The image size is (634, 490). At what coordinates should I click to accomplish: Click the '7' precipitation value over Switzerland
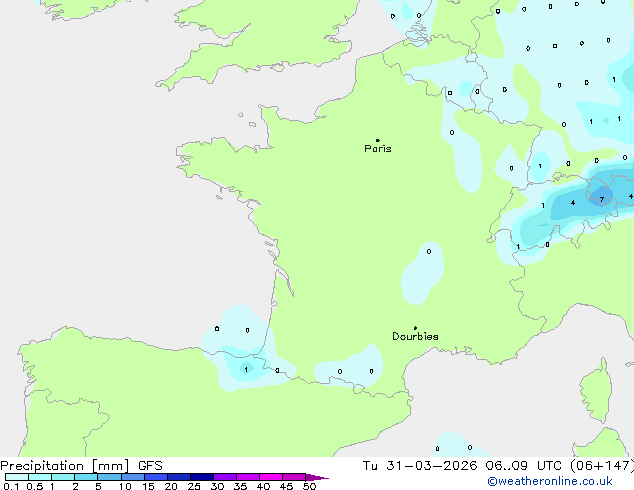pos(602,199)
